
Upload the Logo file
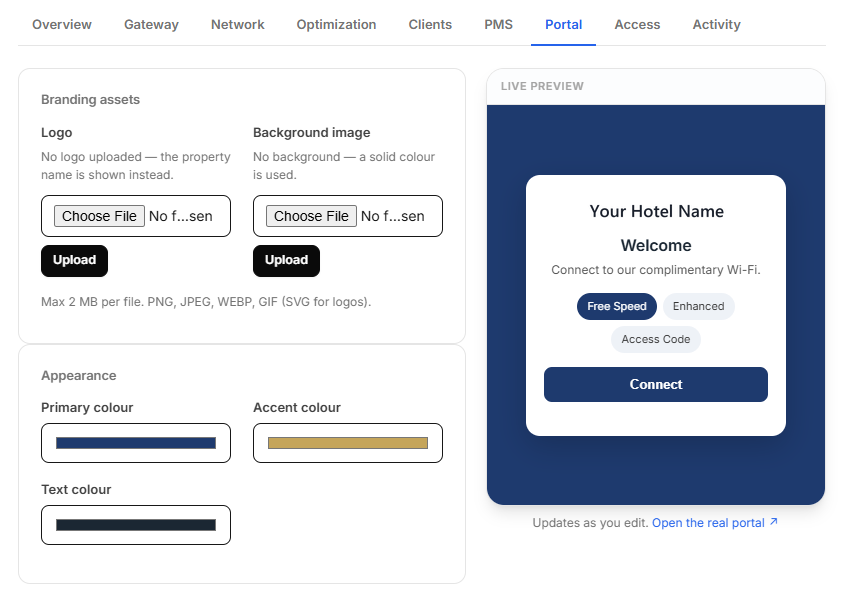(x=74, y=260)
